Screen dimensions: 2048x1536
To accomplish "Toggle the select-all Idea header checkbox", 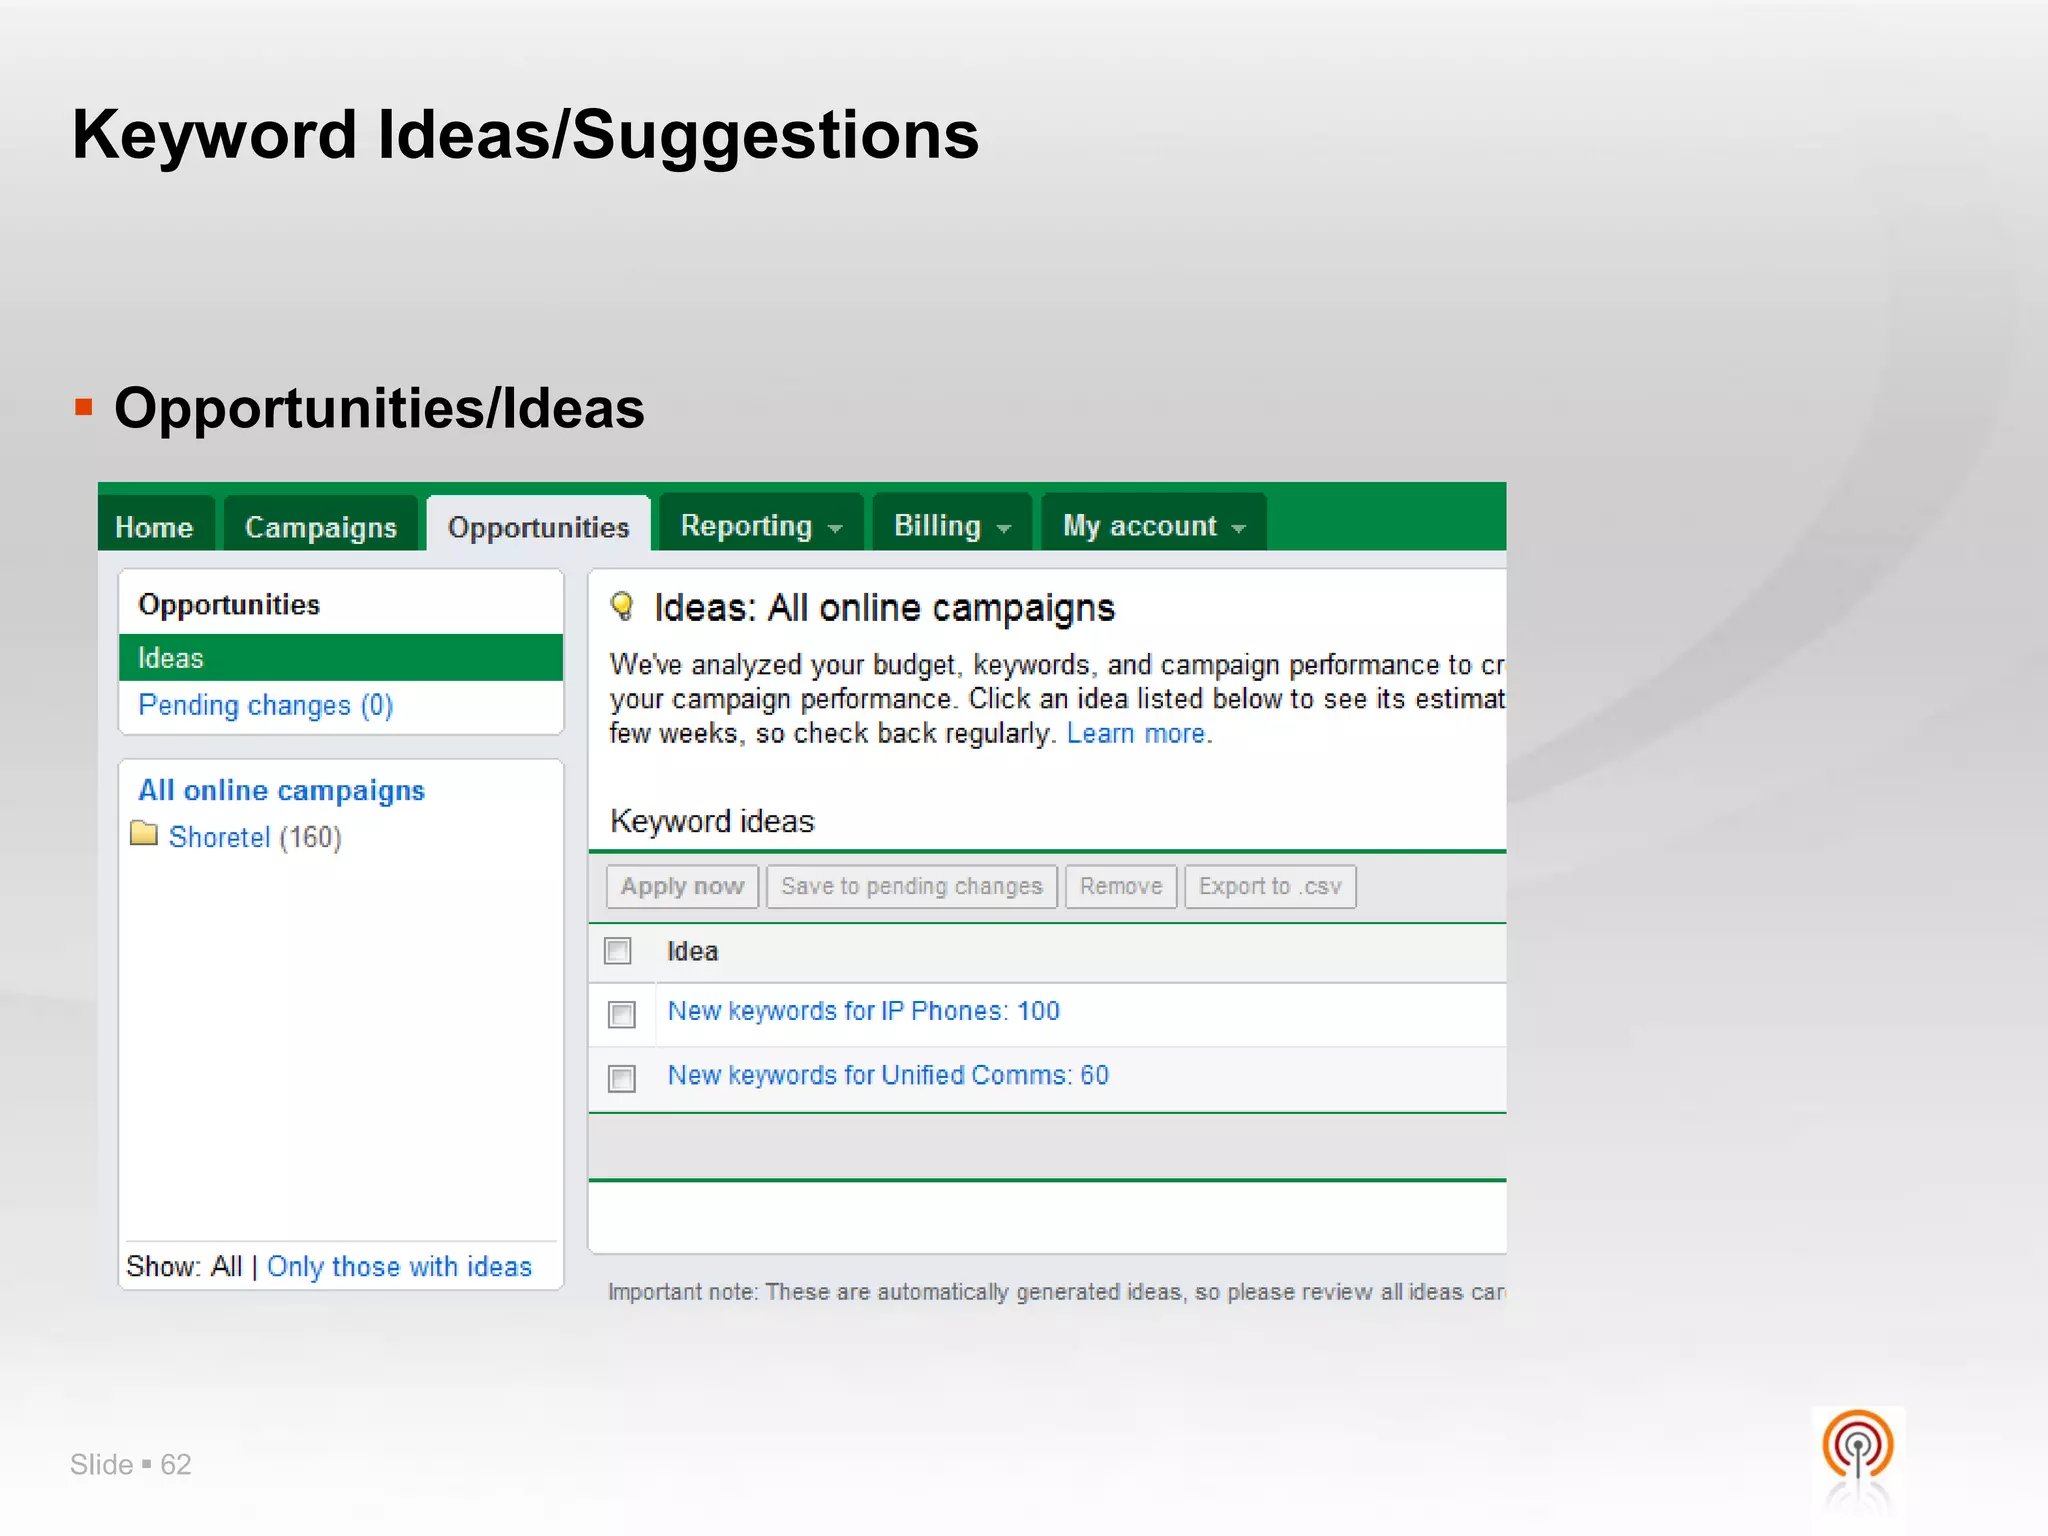I will (x=618, y=950).
